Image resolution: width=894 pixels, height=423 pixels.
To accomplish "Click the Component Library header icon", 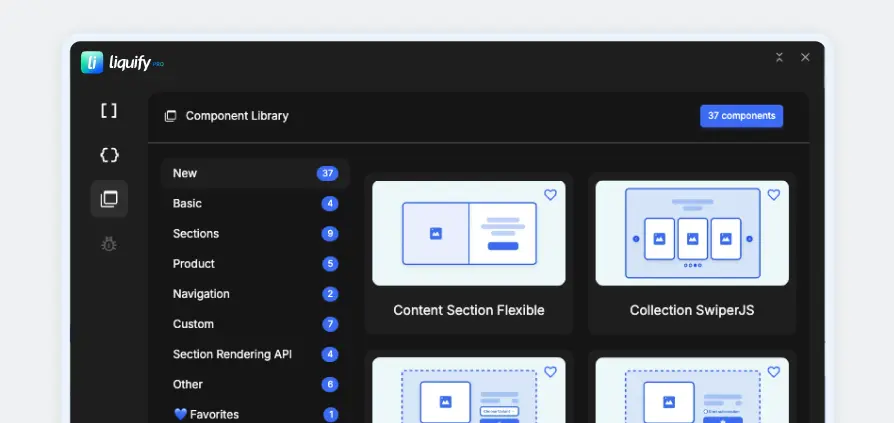I will coord(170,116).
